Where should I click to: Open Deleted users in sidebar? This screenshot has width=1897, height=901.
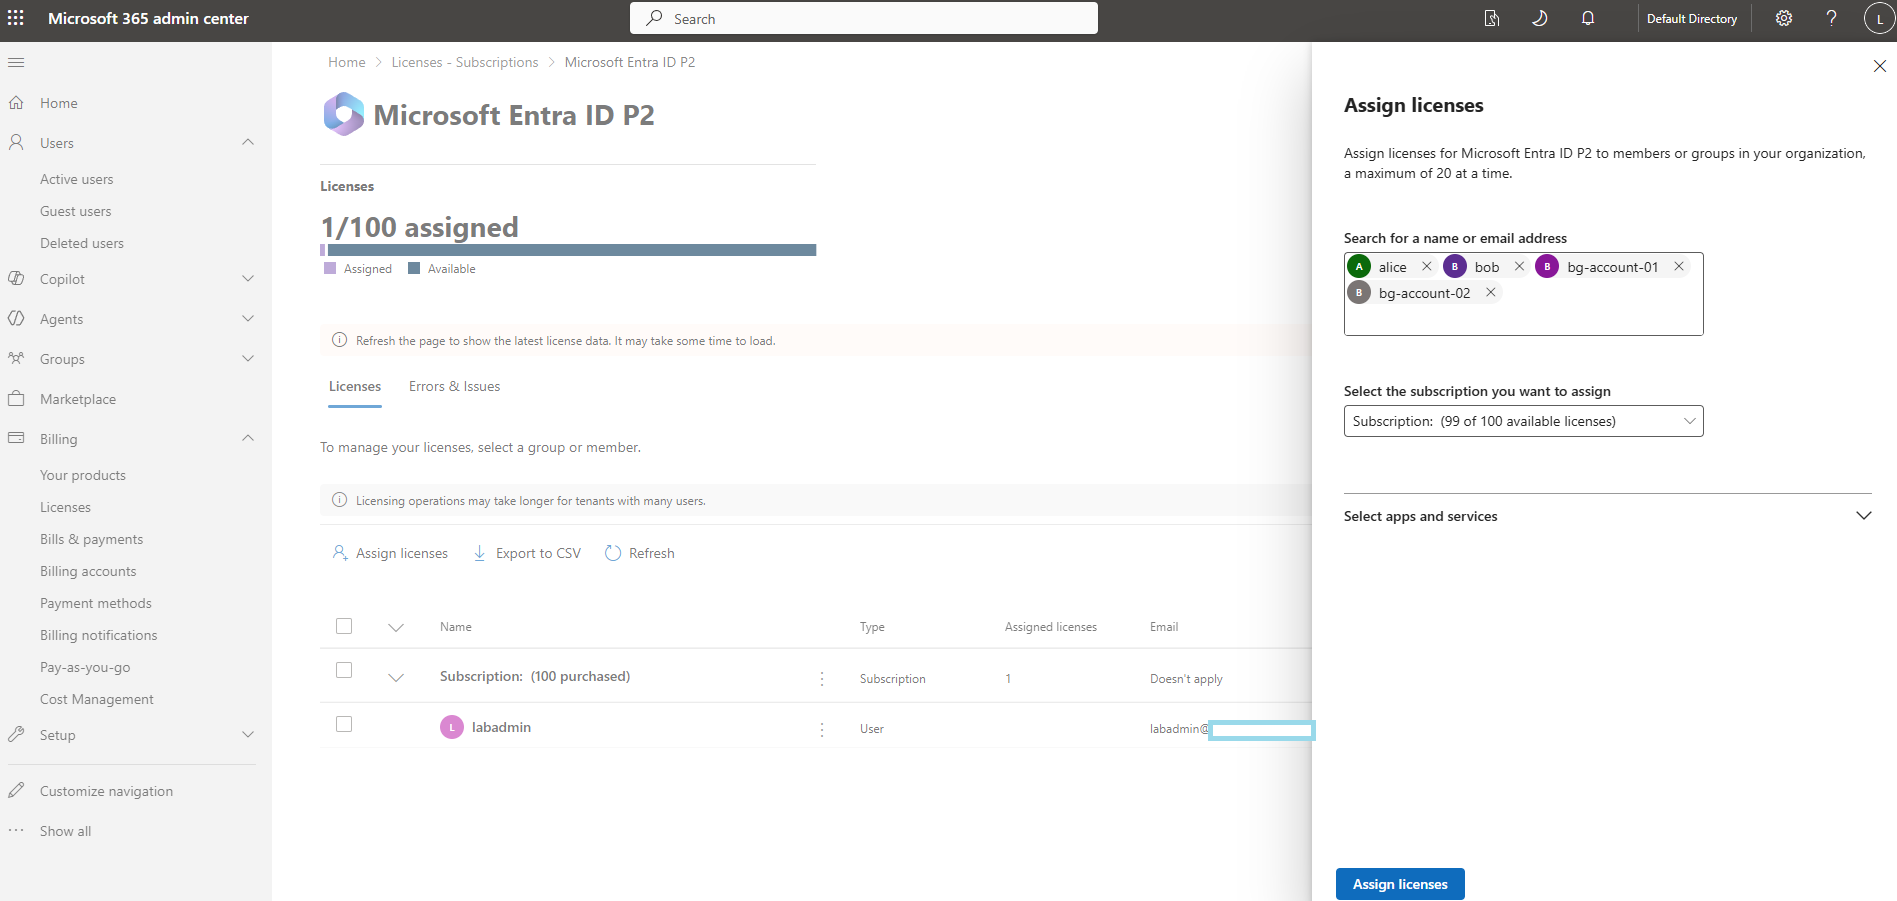coord(82,243)
